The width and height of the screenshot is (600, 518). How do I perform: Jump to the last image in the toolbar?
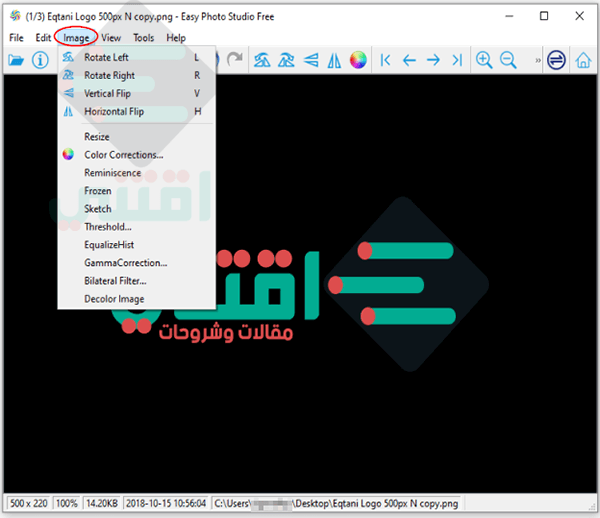(x=457, y=60)
